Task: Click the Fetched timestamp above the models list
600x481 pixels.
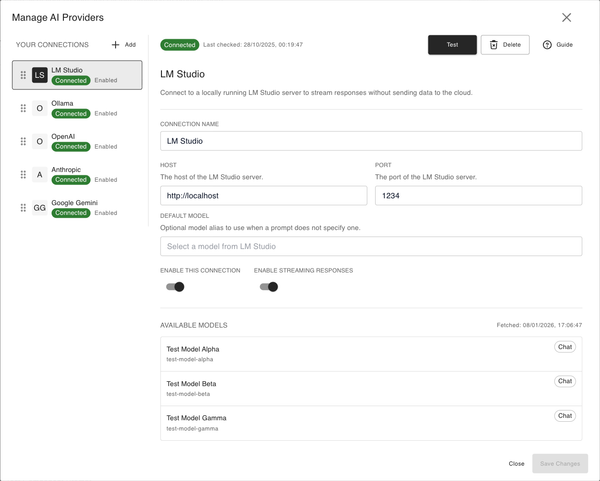Action: [539, 325]
